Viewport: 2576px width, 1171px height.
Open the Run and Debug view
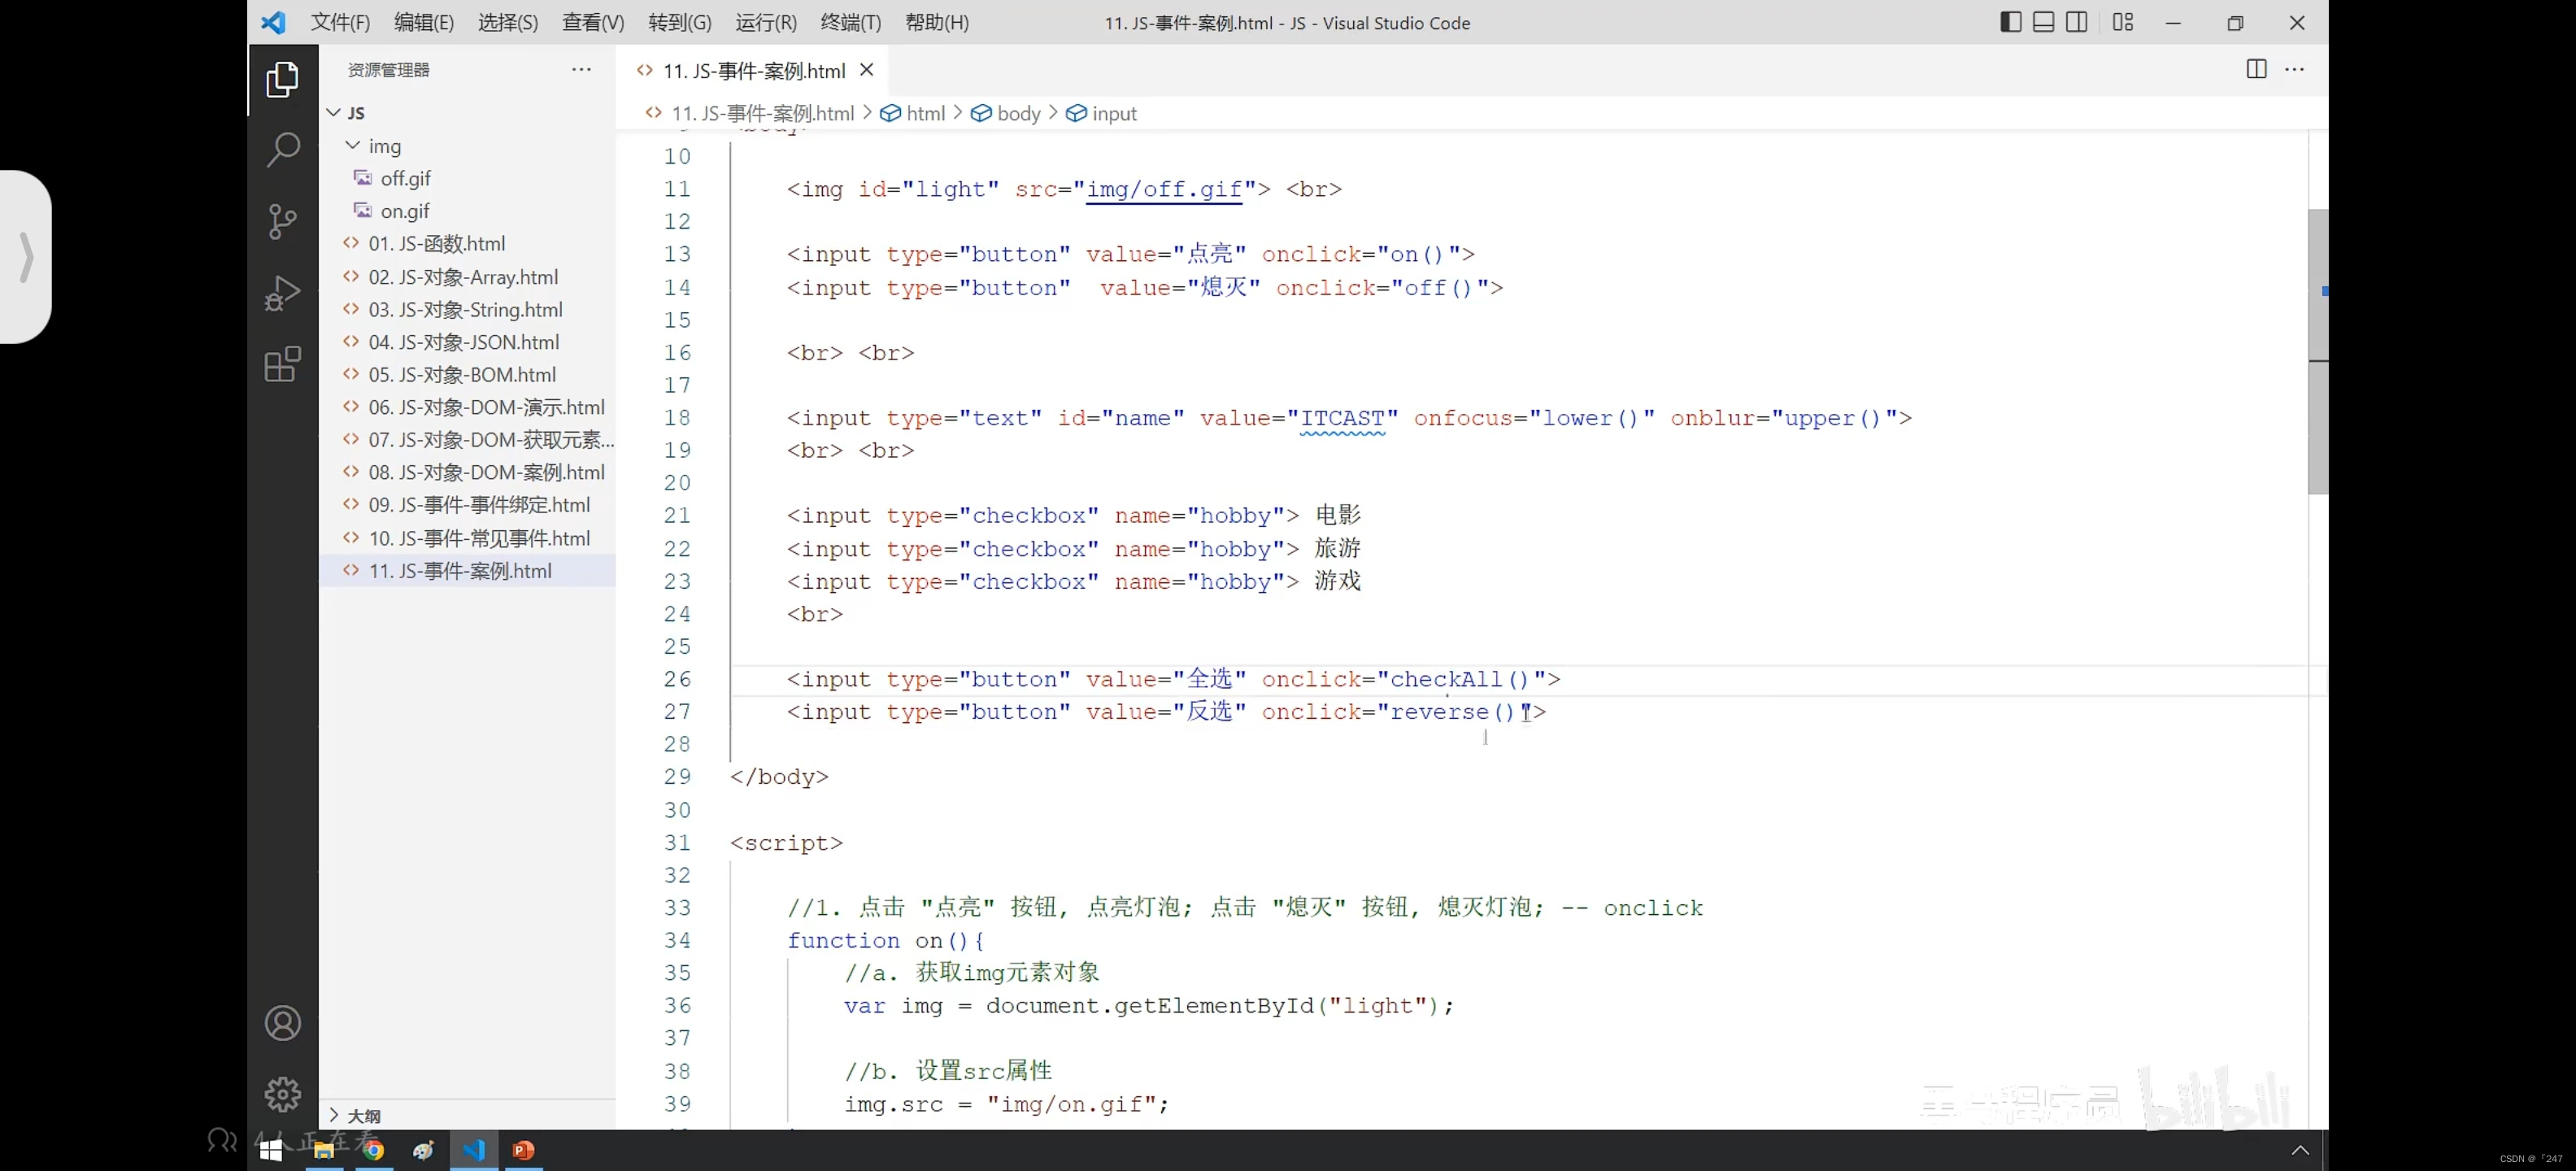click(283, 293)
